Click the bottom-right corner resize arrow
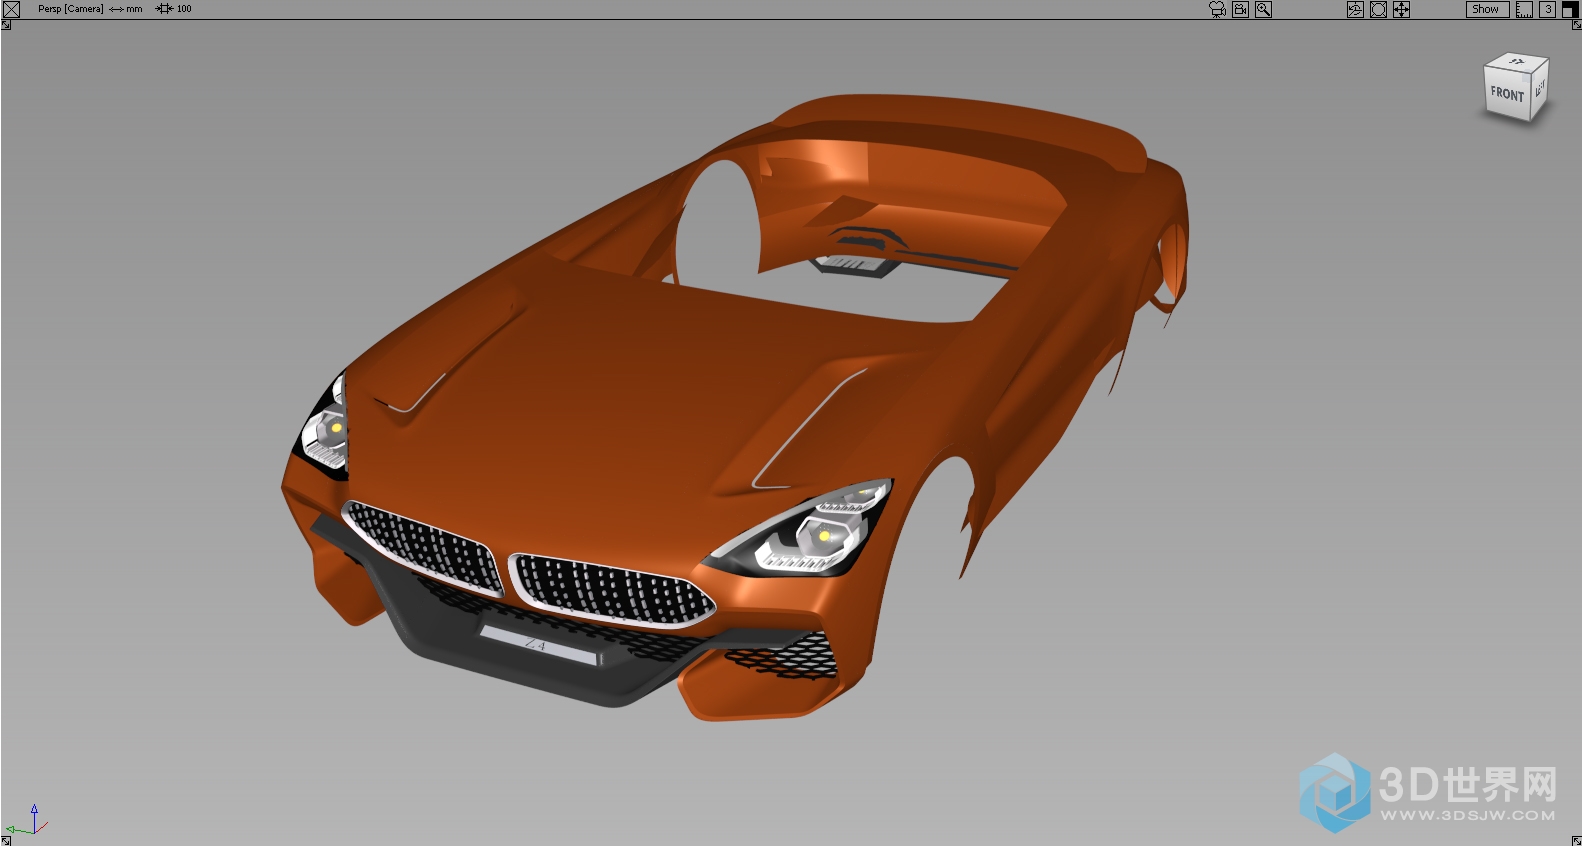The height and width of the screenshot is (847, 1582). click(x=1576, y=841)
